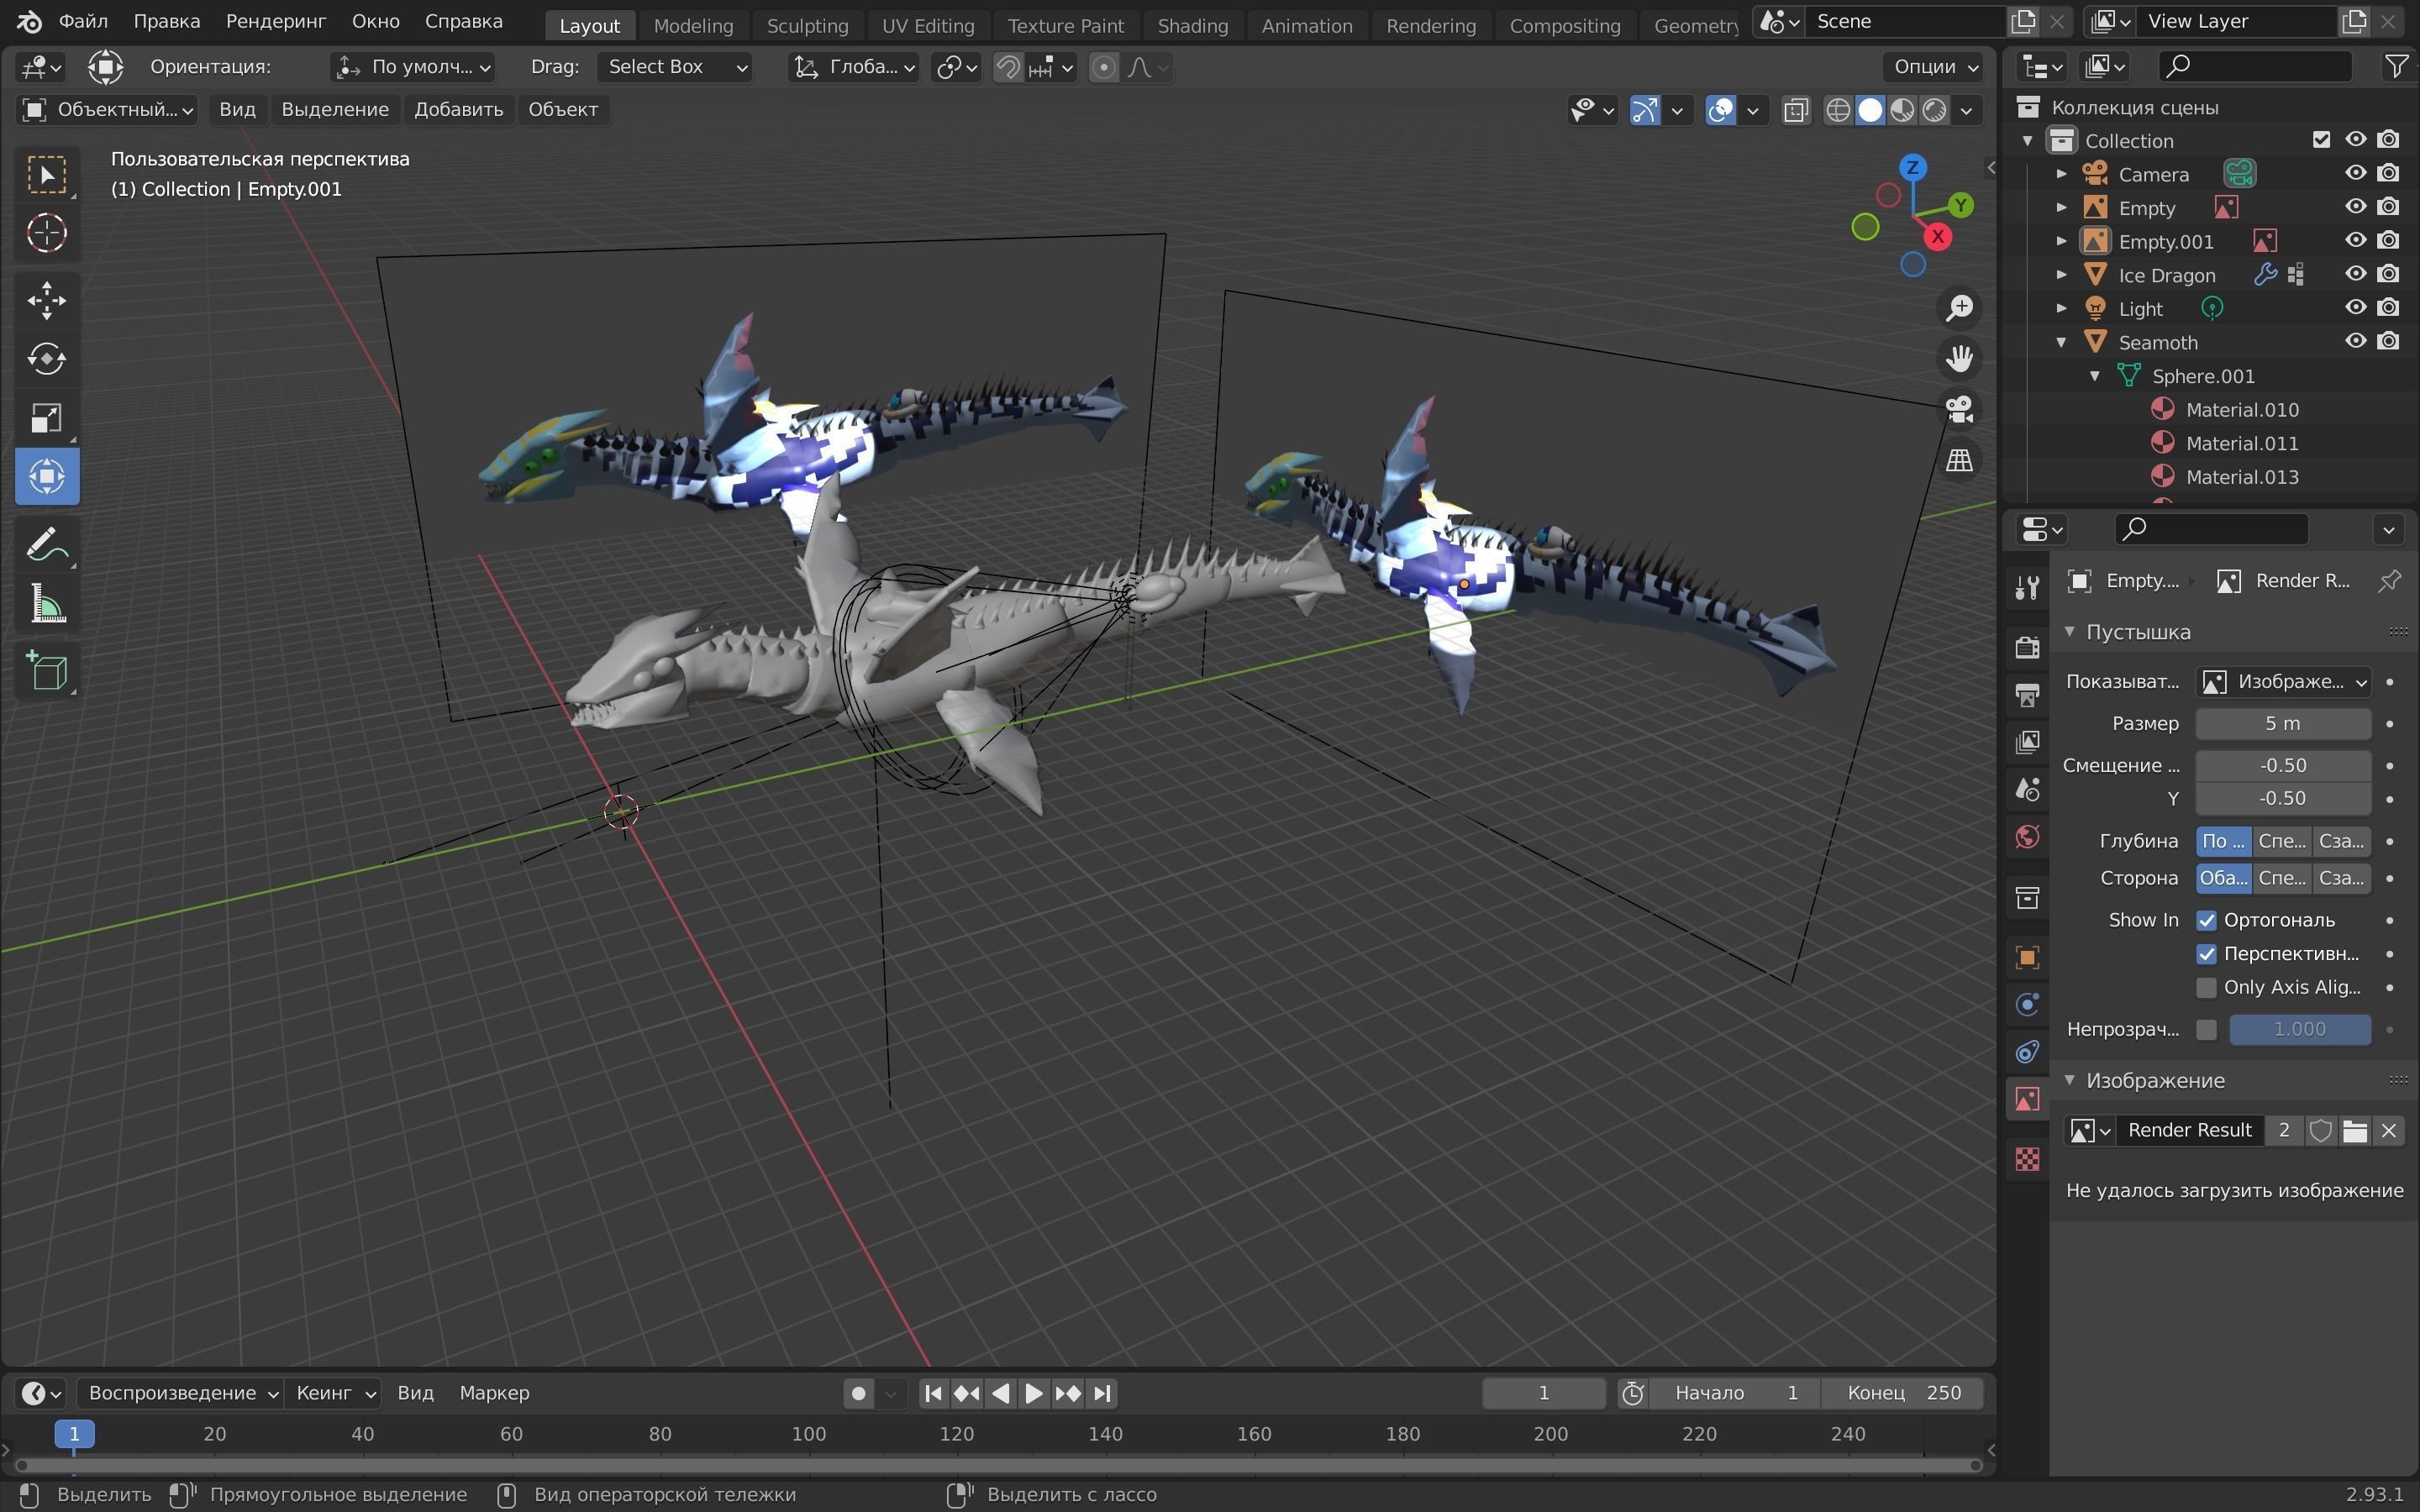2420x1512 pixels.
Task: Select the Select Box tool in toolbar
Action: 46,175
